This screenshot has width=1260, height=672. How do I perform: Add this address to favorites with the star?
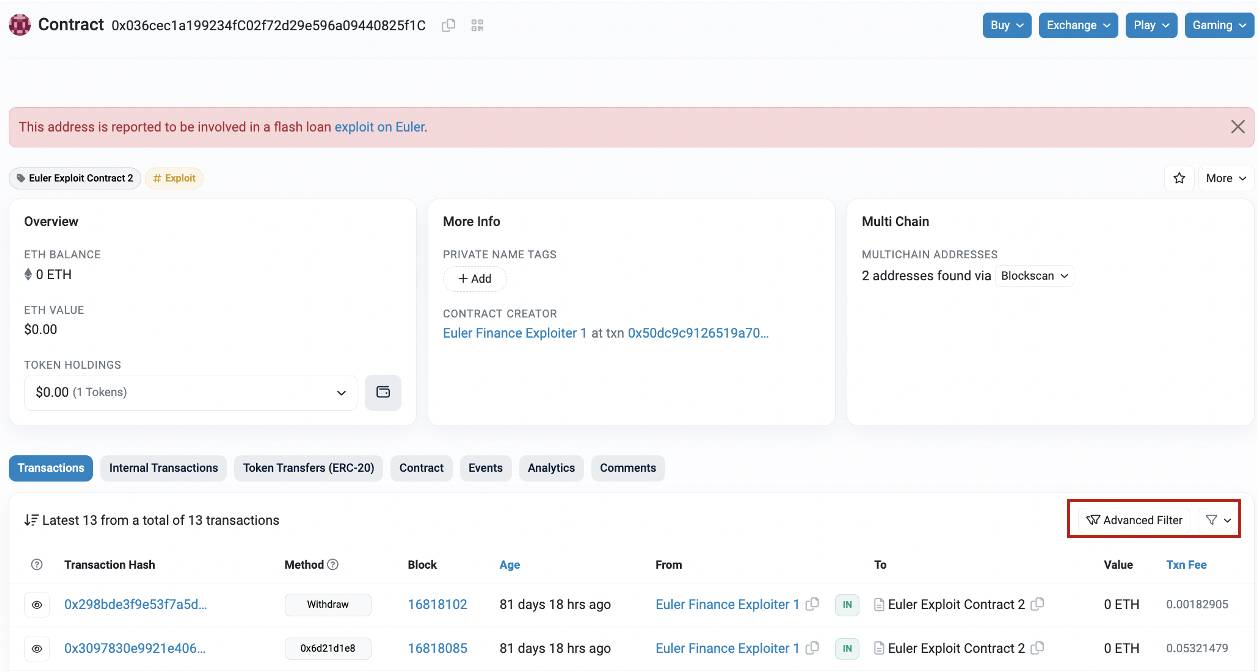coord(1179,178)
